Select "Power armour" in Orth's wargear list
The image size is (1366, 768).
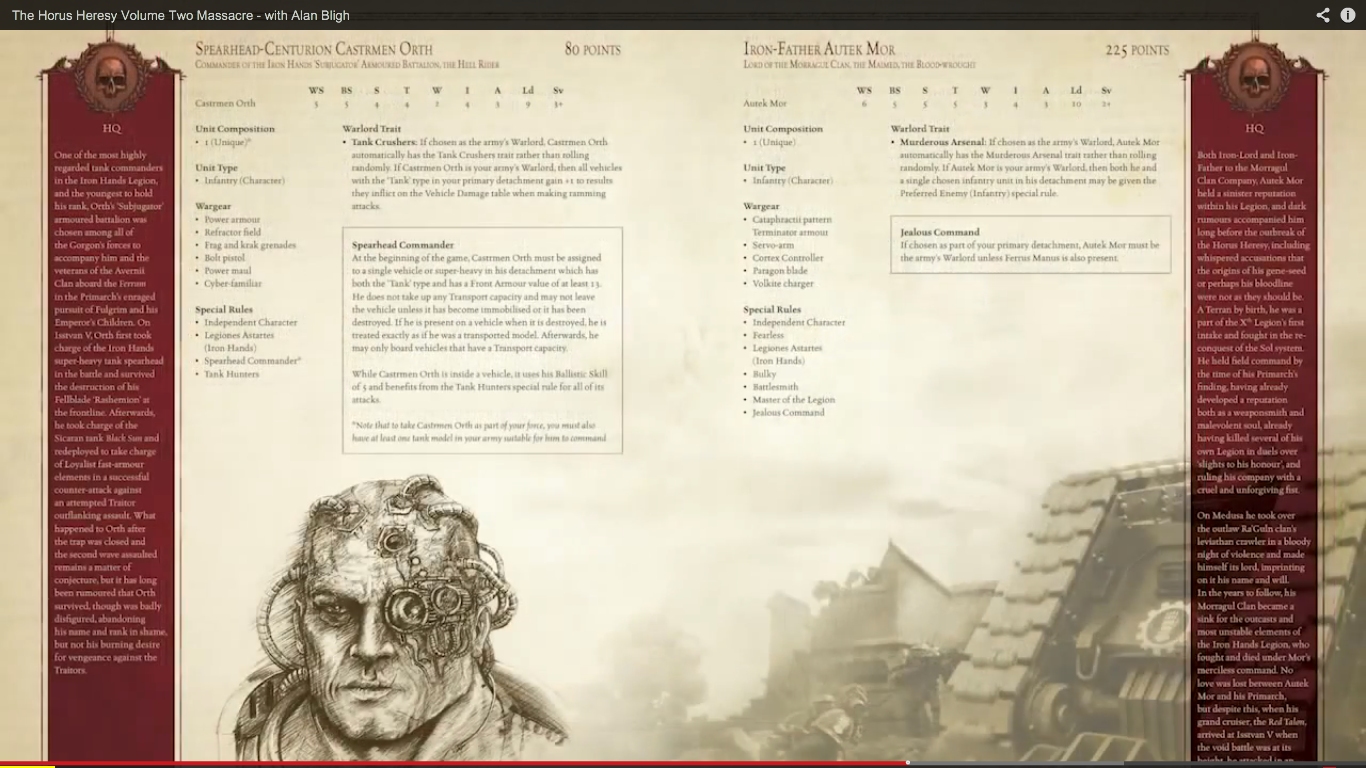232,219
